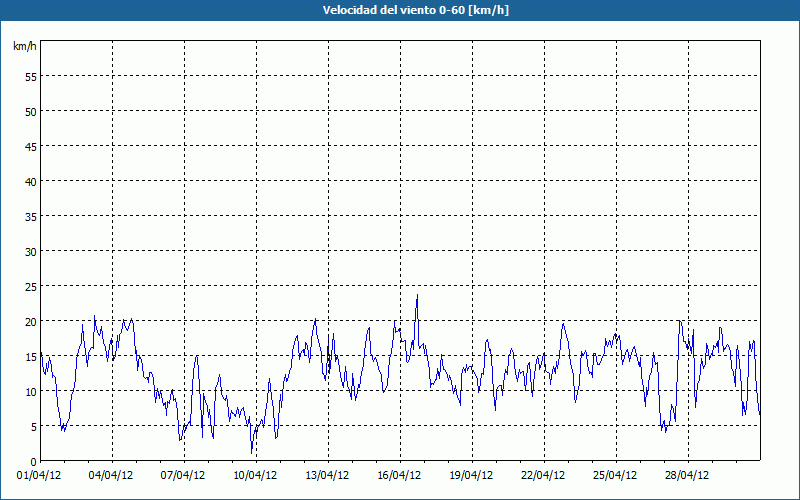This screenshot has width=800, height=500.
Task: Click the date label 07/04/12
Action: (x=183, y=476)
